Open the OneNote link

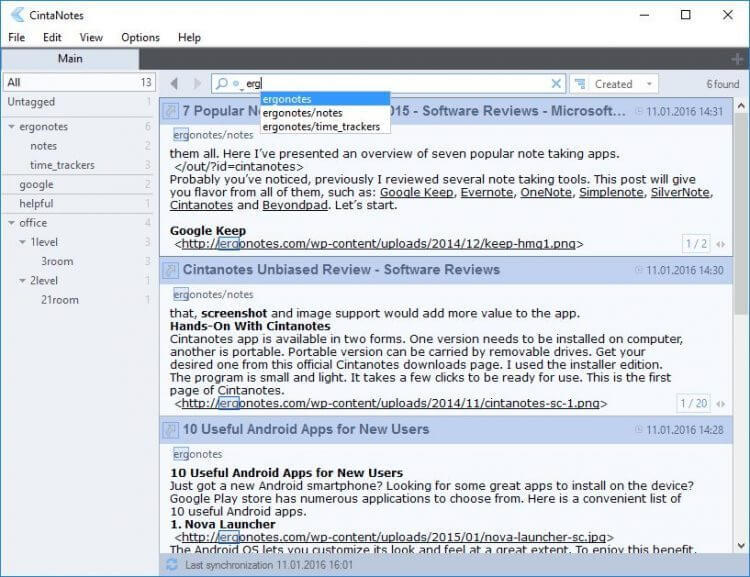pos(546,192)
